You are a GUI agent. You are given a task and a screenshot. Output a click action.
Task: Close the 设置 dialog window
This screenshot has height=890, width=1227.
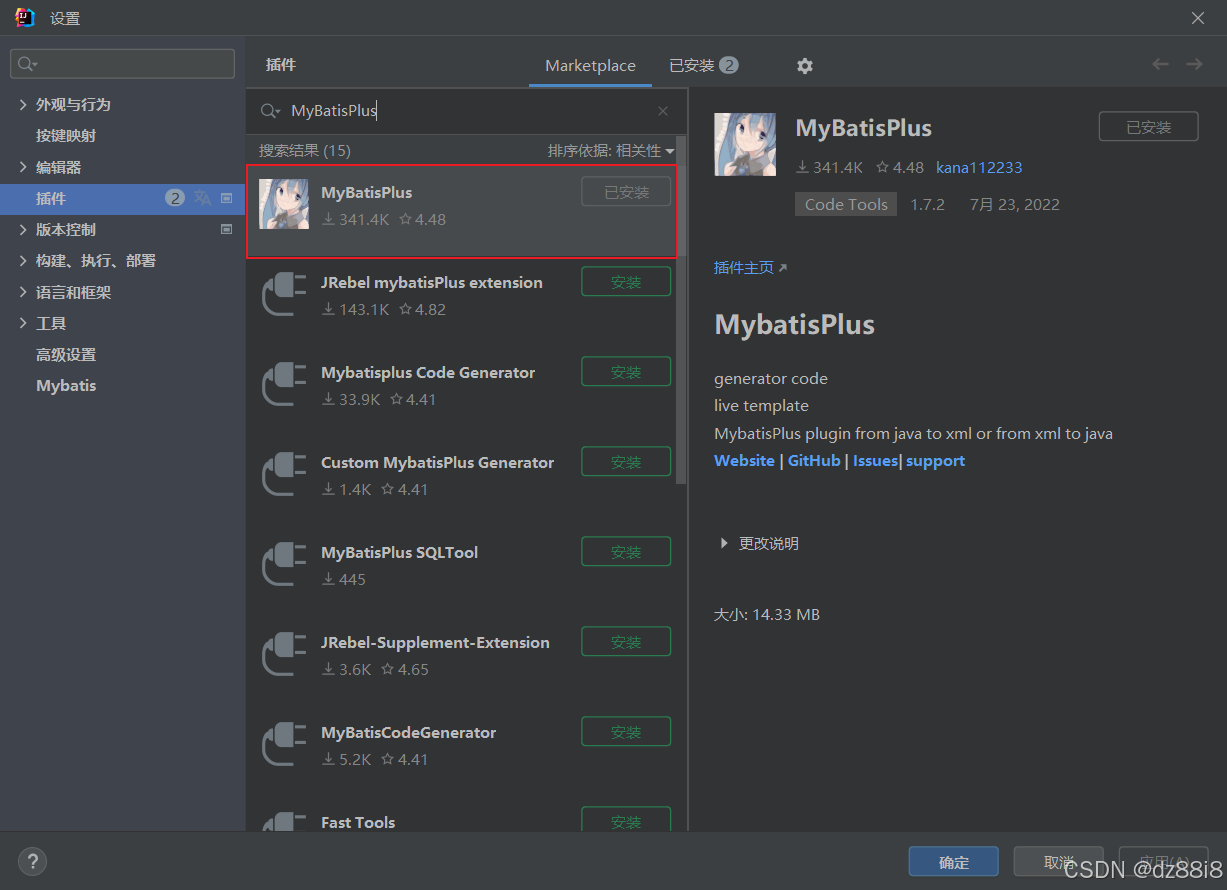pyautogui.click(x=1198, y=17)
